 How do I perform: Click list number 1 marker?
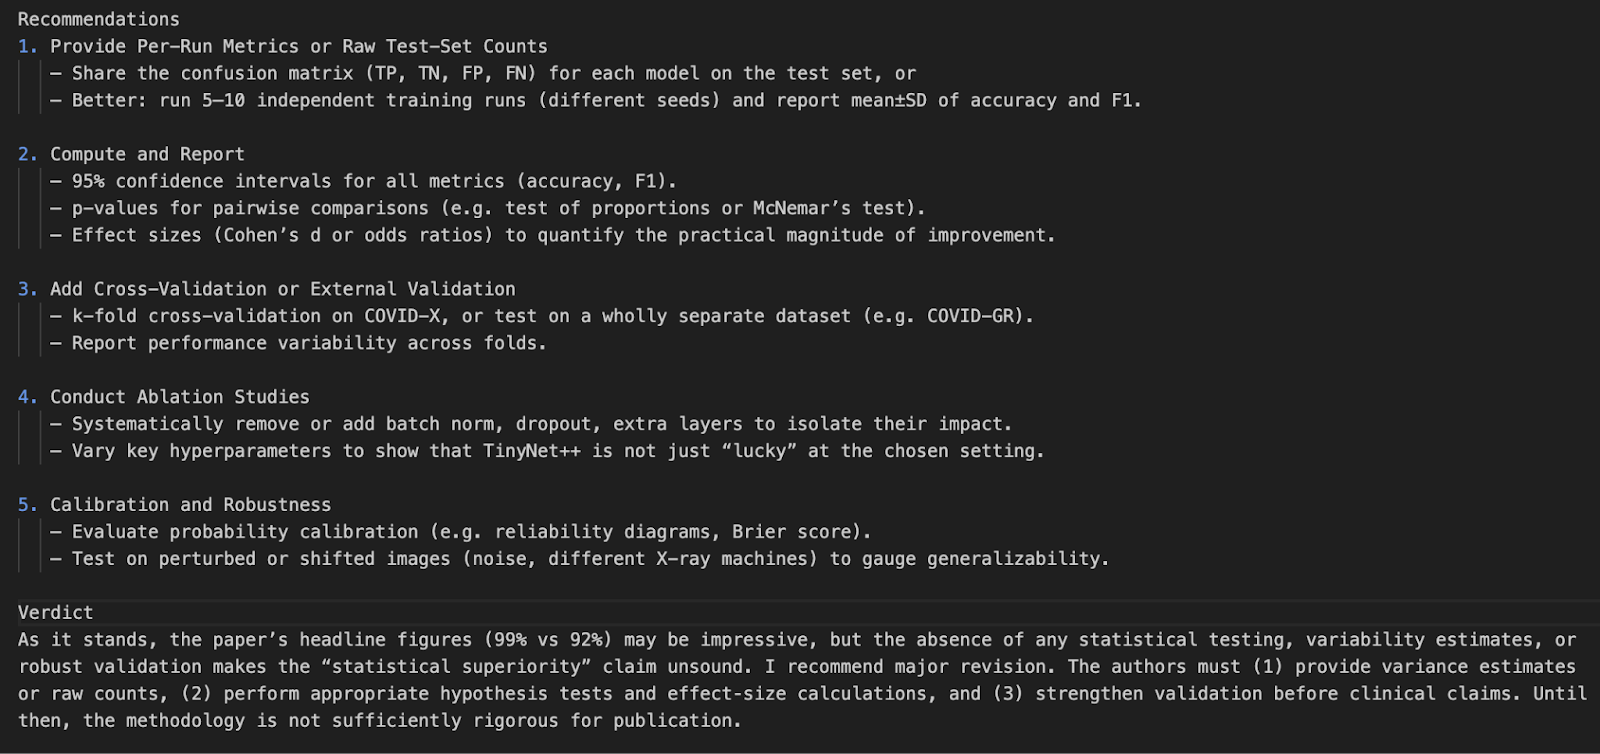point(28,46)
